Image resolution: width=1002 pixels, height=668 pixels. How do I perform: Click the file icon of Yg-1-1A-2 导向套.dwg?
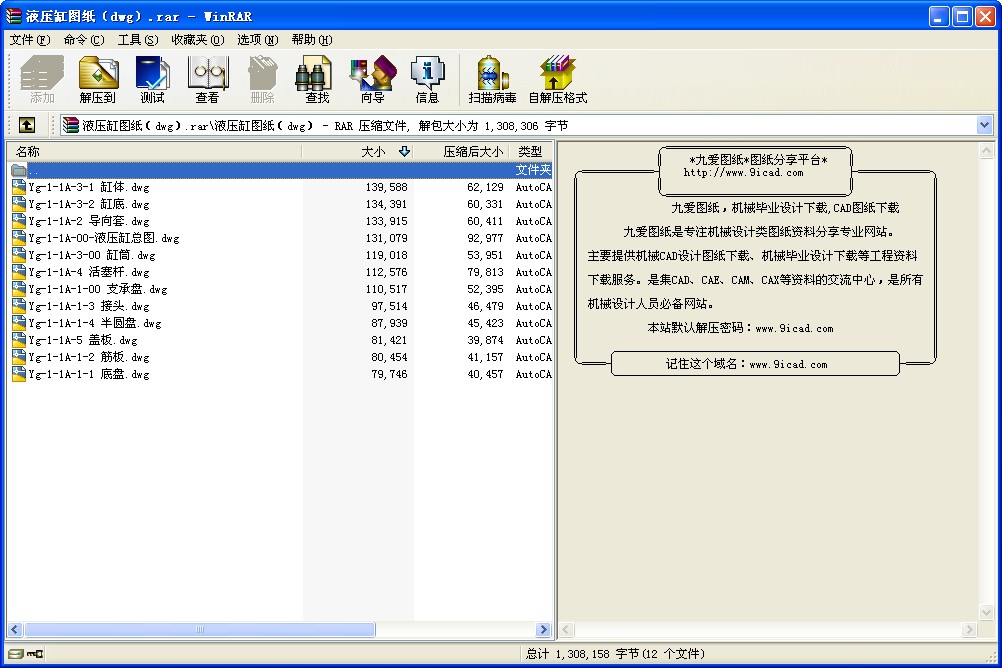pyautogui.click(x=19, y=221)
